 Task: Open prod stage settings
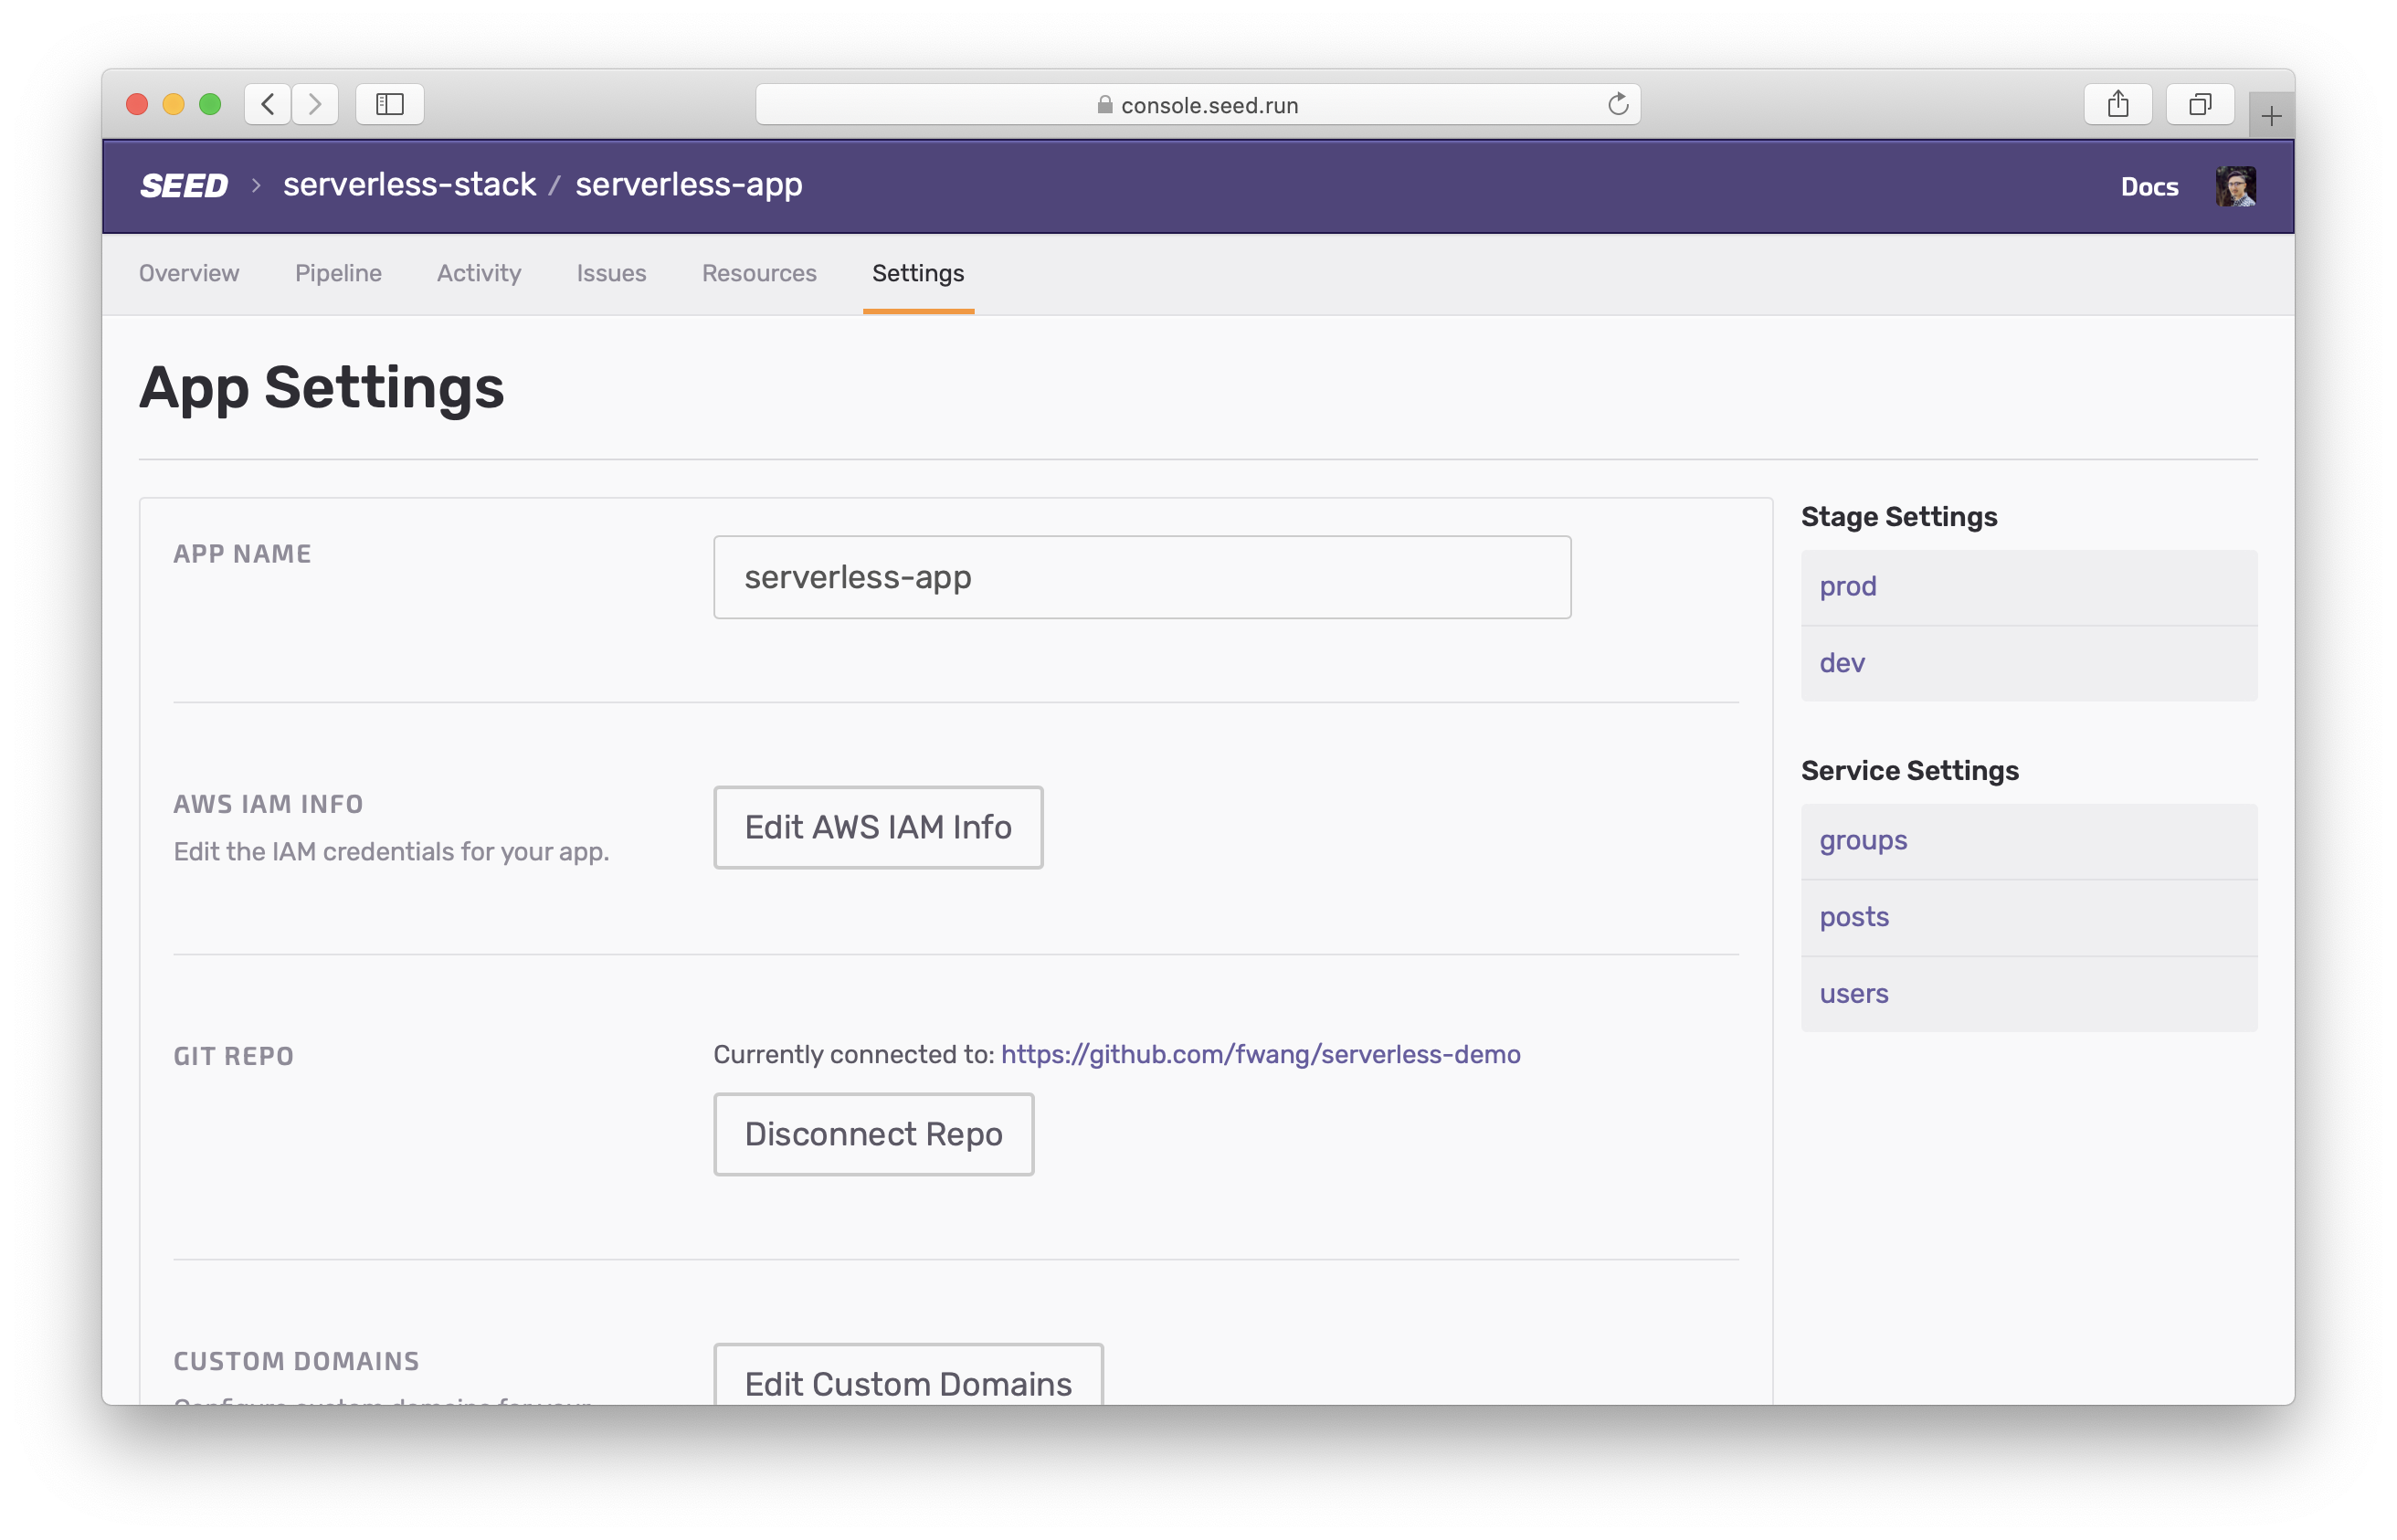coord(1848,586)
